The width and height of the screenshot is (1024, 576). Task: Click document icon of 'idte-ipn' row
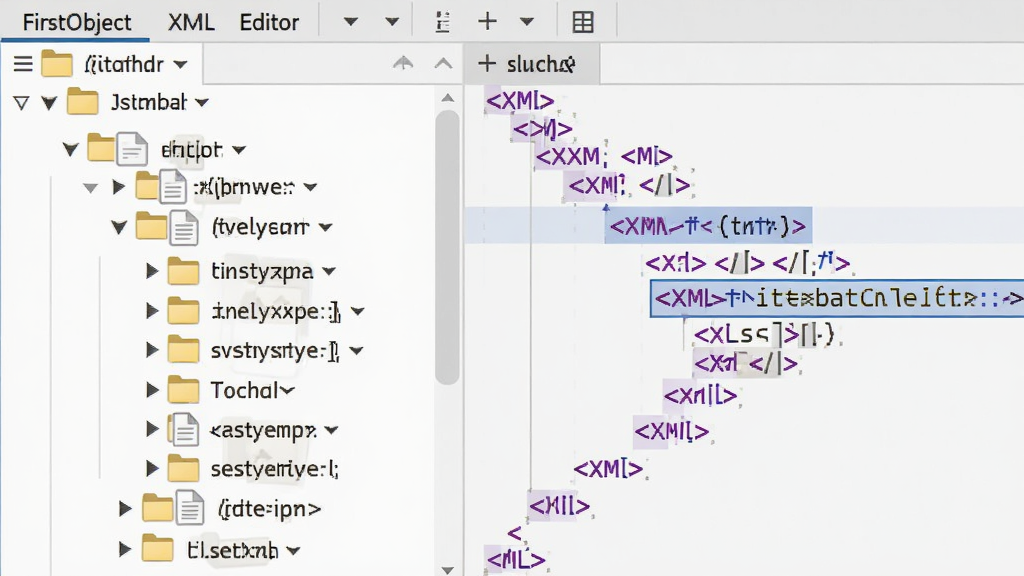(x=190, y=508)
